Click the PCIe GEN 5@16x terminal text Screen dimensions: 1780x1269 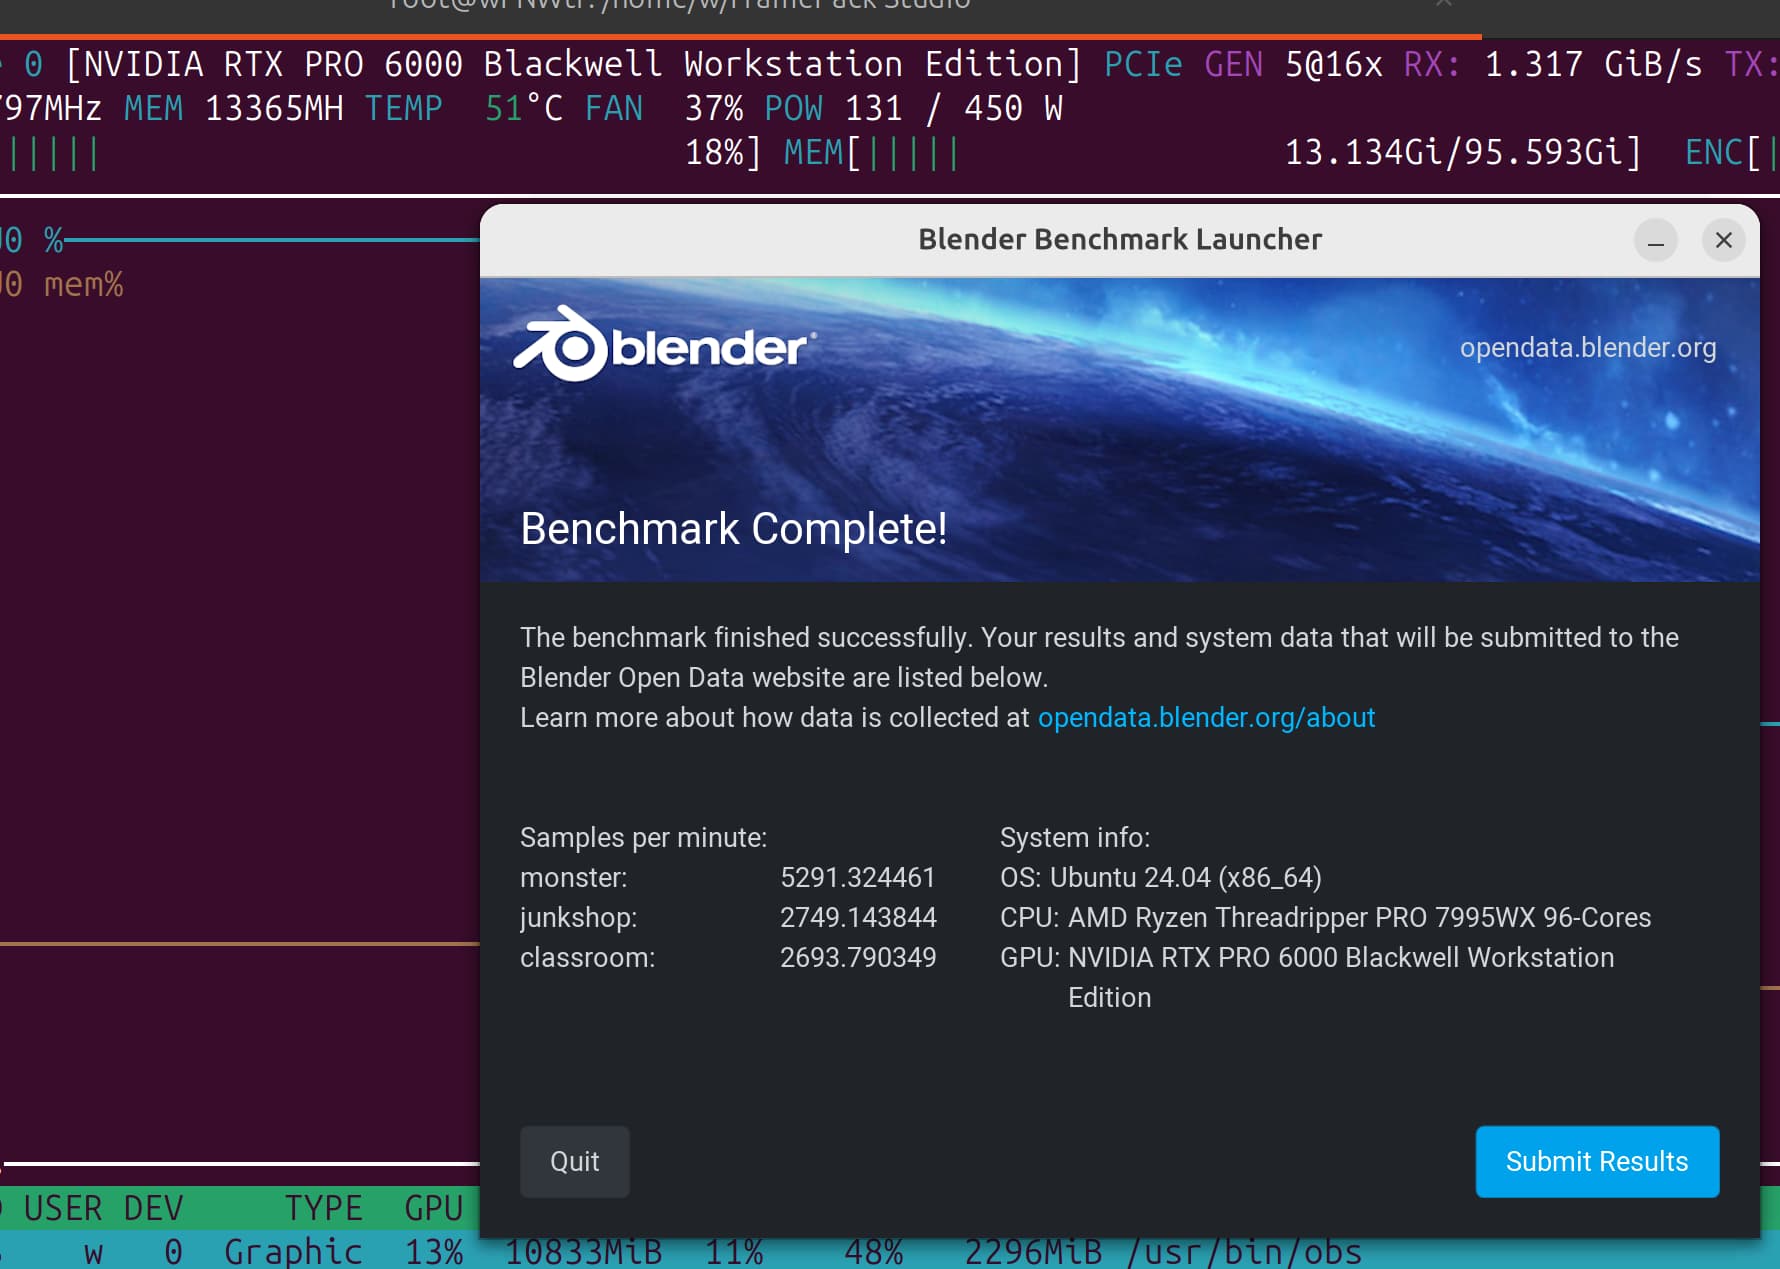click(1243, 64)
